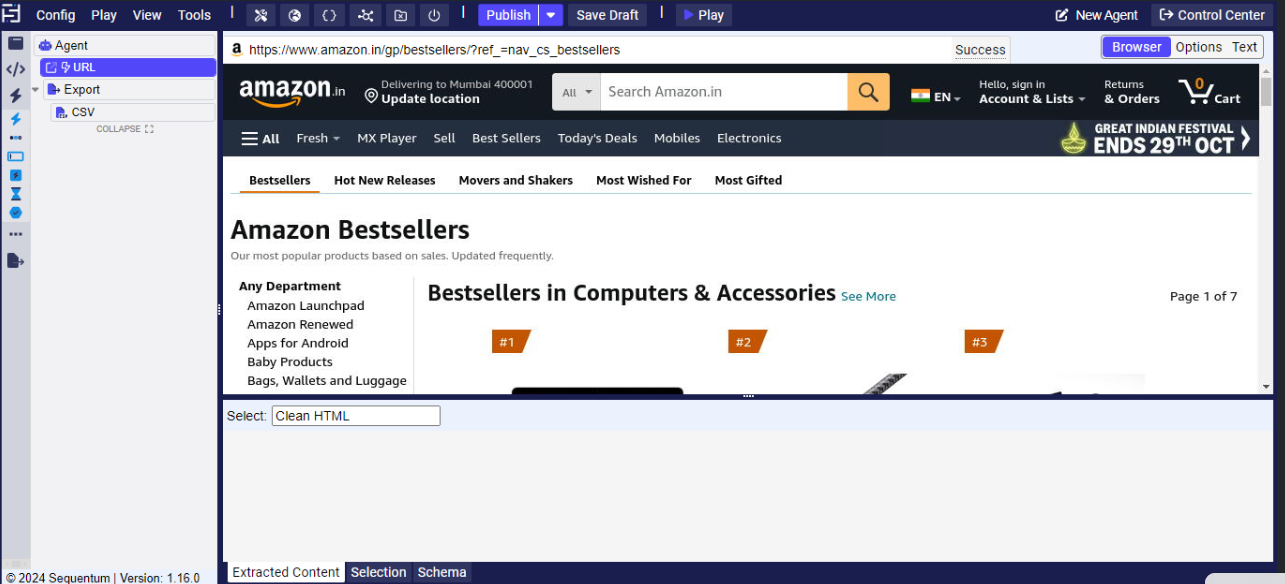Collapse the Export tree node arrow

[36, 90]
